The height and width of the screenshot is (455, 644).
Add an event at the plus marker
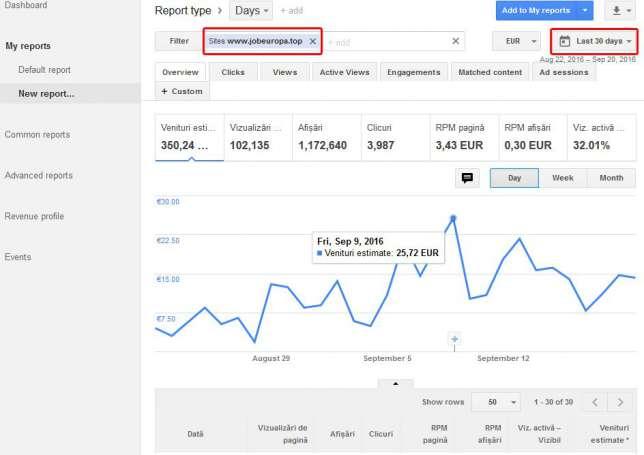(x=455, y=339)
